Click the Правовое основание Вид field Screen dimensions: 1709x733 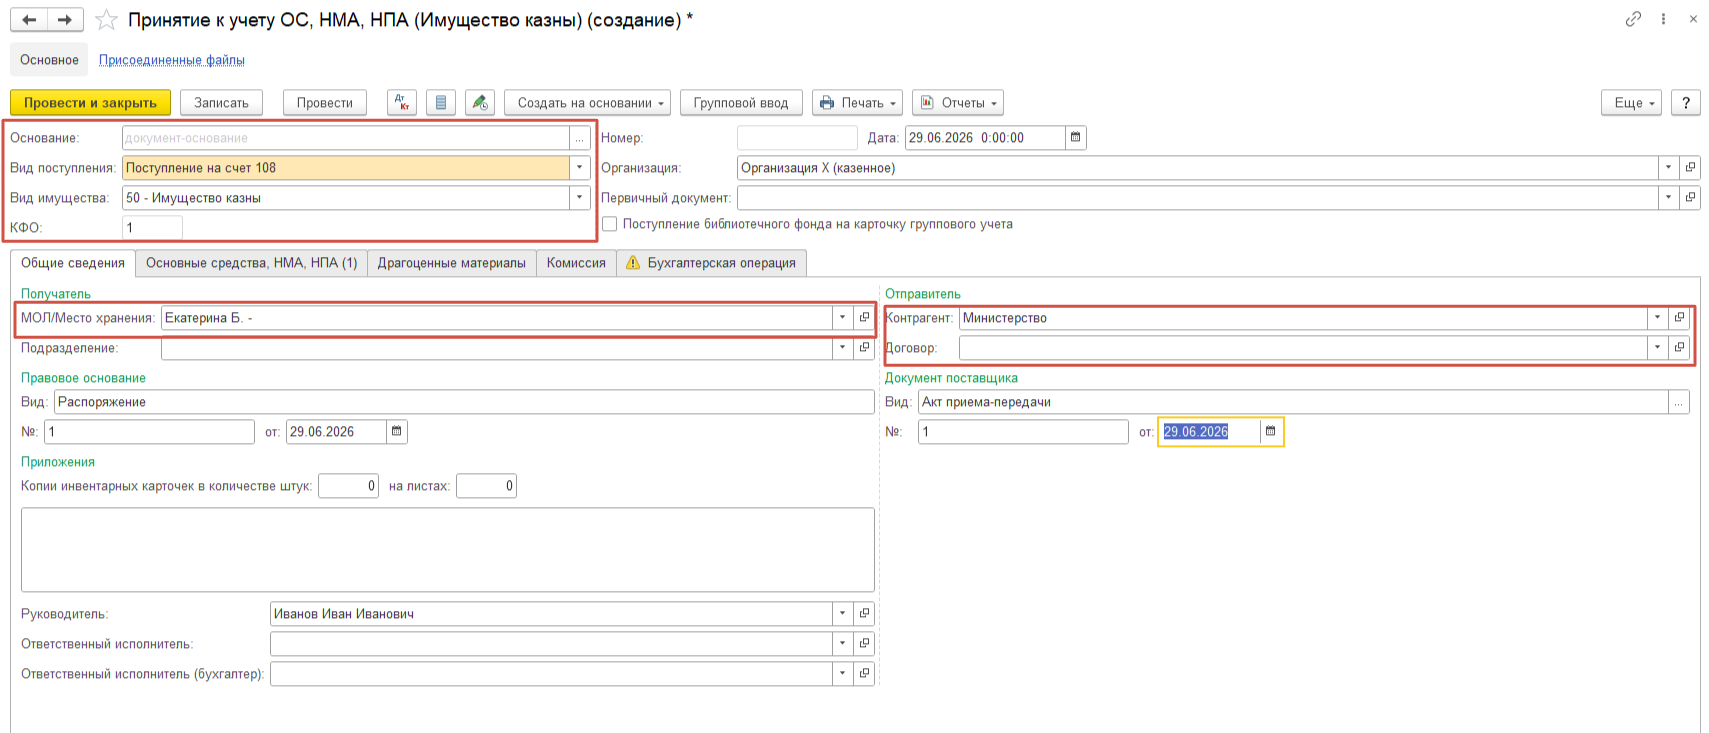(x=465, y=402)
